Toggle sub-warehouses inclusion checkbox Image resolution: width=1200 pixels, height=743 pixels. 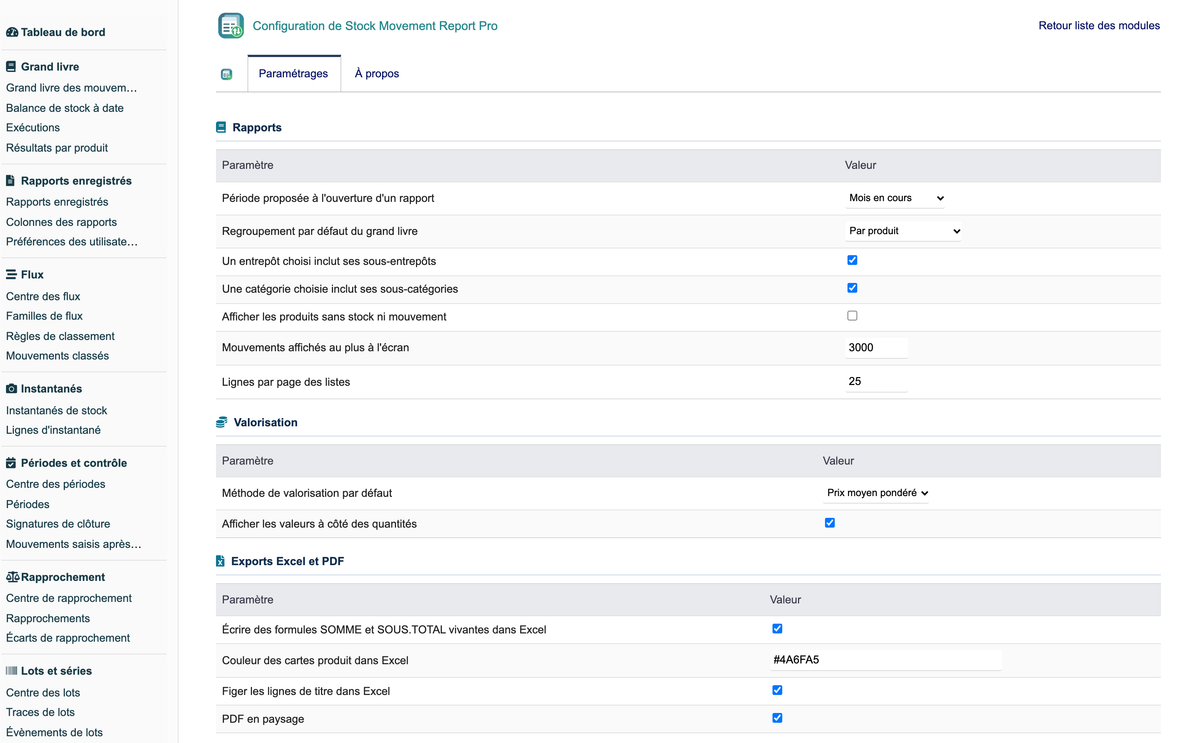pos(852,260)
